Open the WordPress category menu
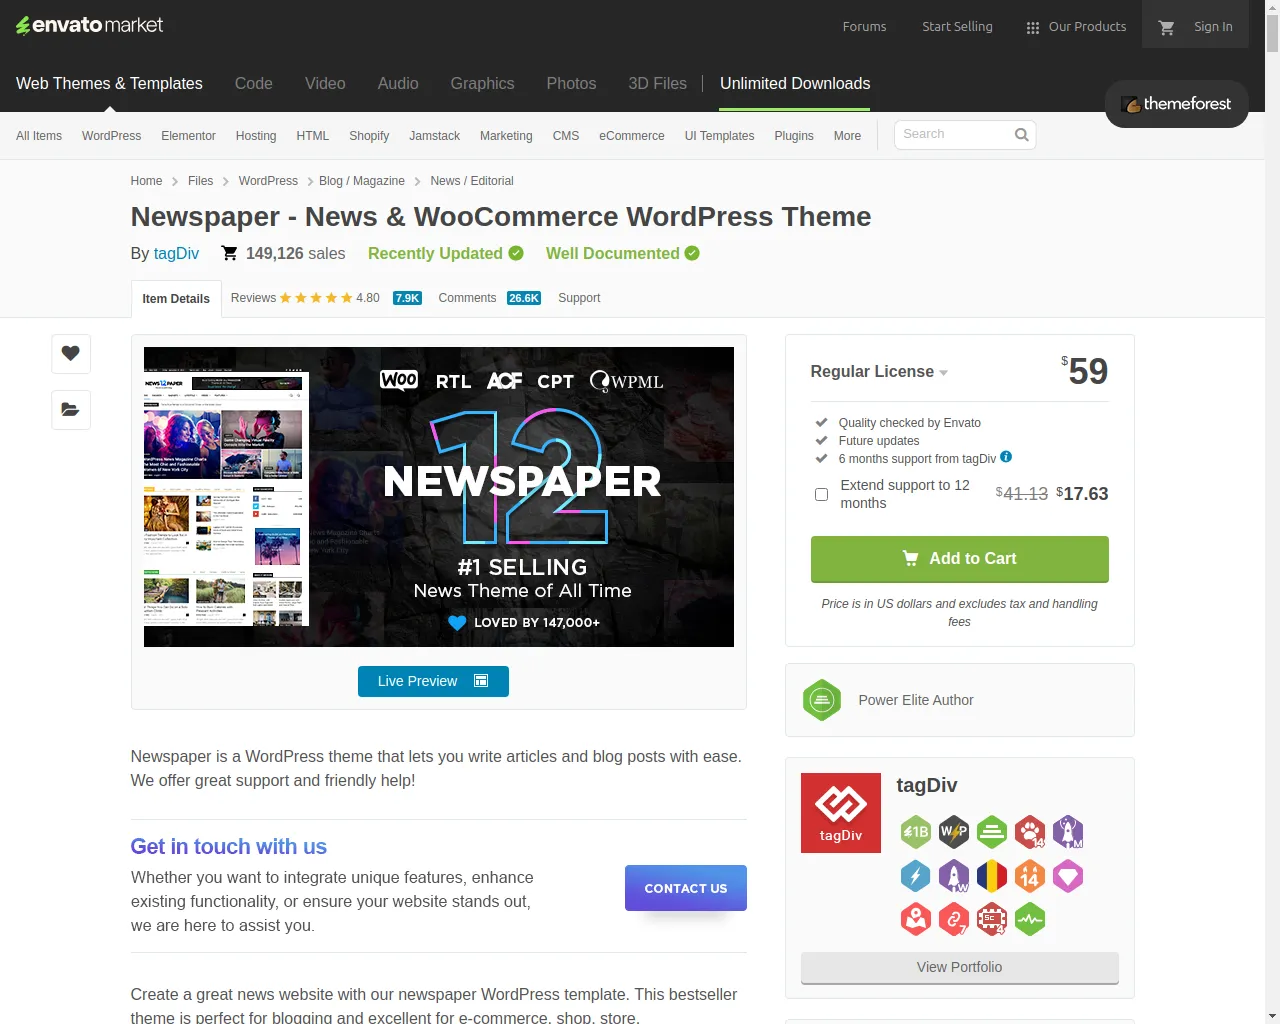Viewport: 1280px width, 1024px height. tap(111, 136)
